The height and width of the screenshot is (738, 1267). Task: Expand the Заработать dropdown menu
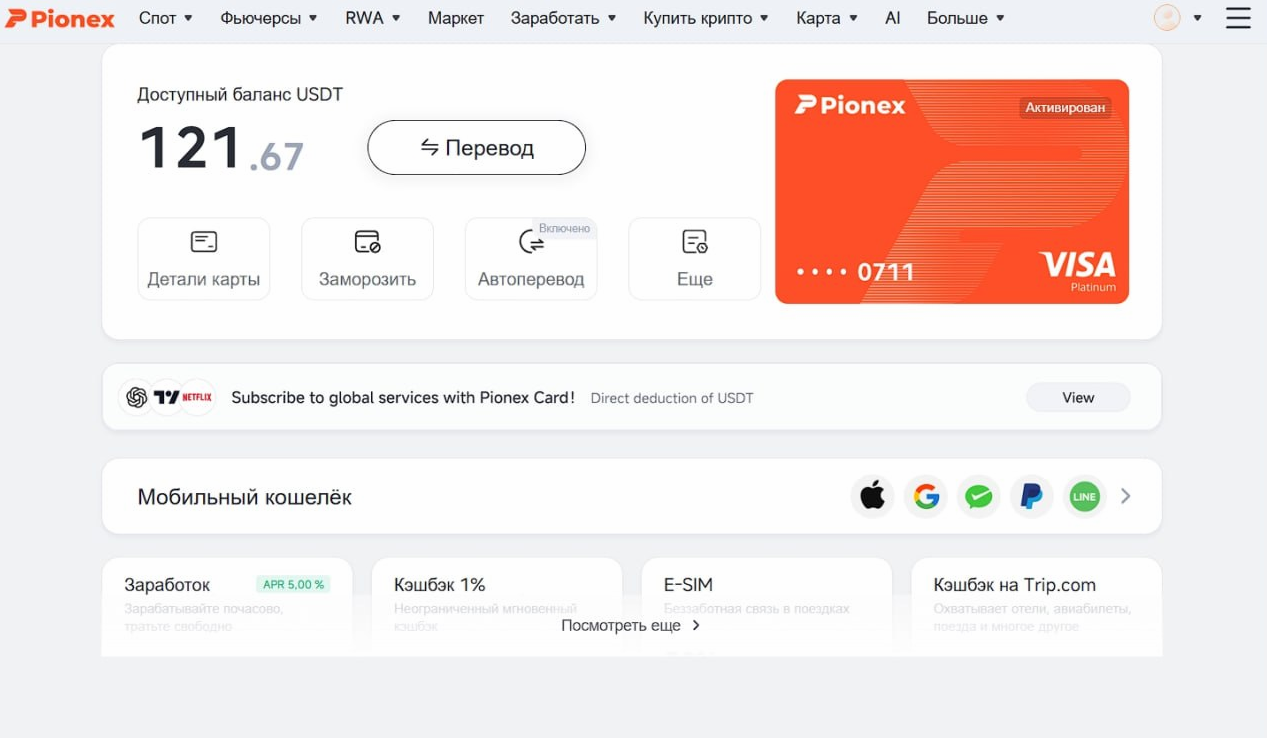pos(563,18)
